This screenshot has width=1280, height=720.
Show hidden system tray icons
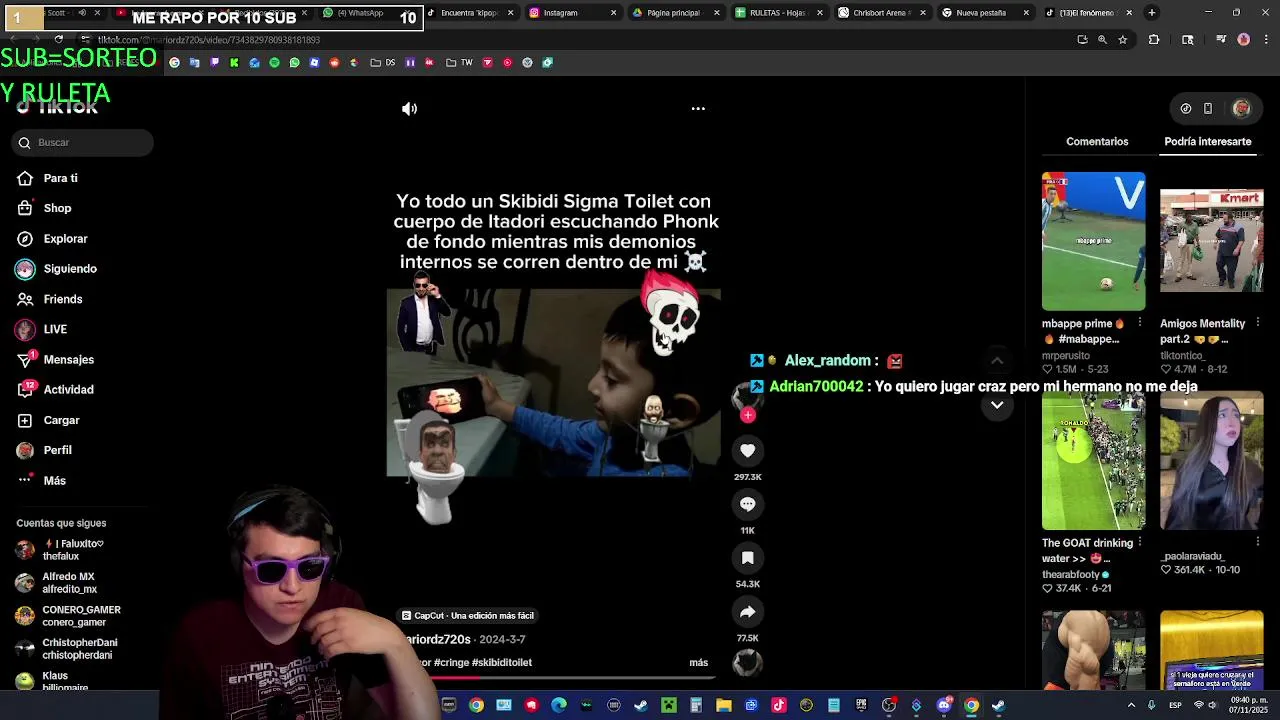click(x=1131, y=706)
